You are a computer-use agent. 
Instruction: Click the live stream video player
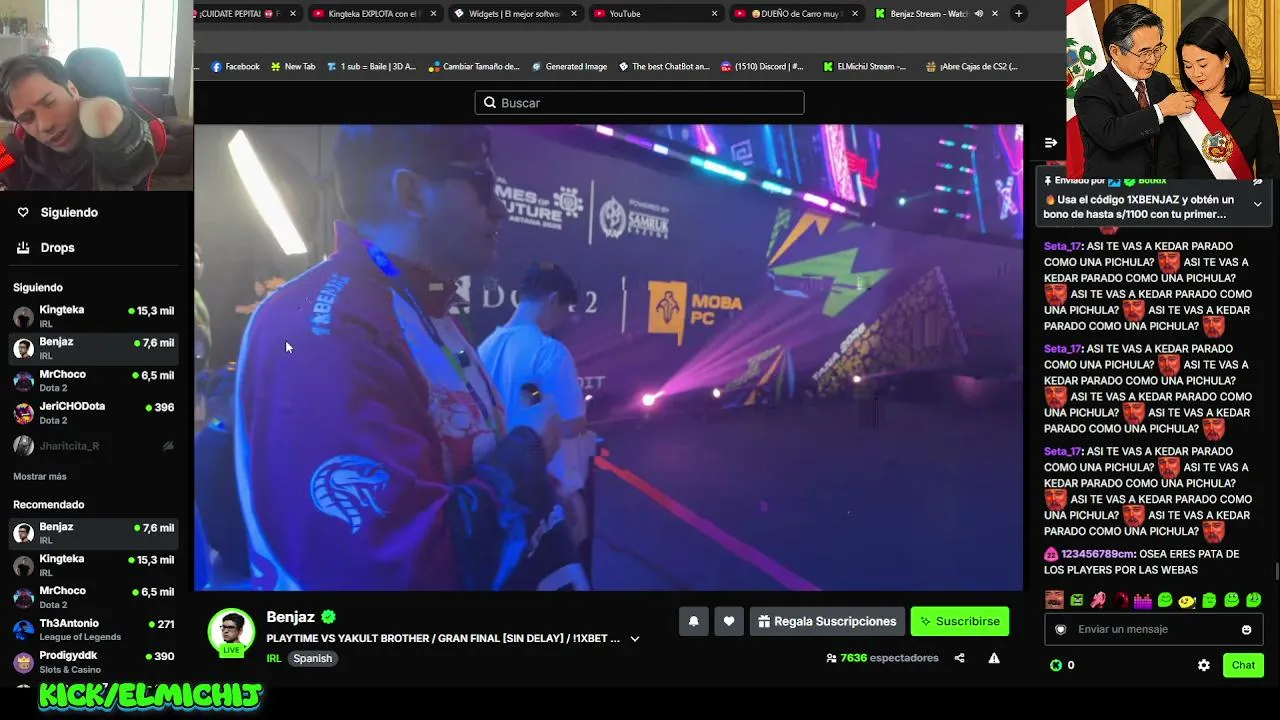608,357
